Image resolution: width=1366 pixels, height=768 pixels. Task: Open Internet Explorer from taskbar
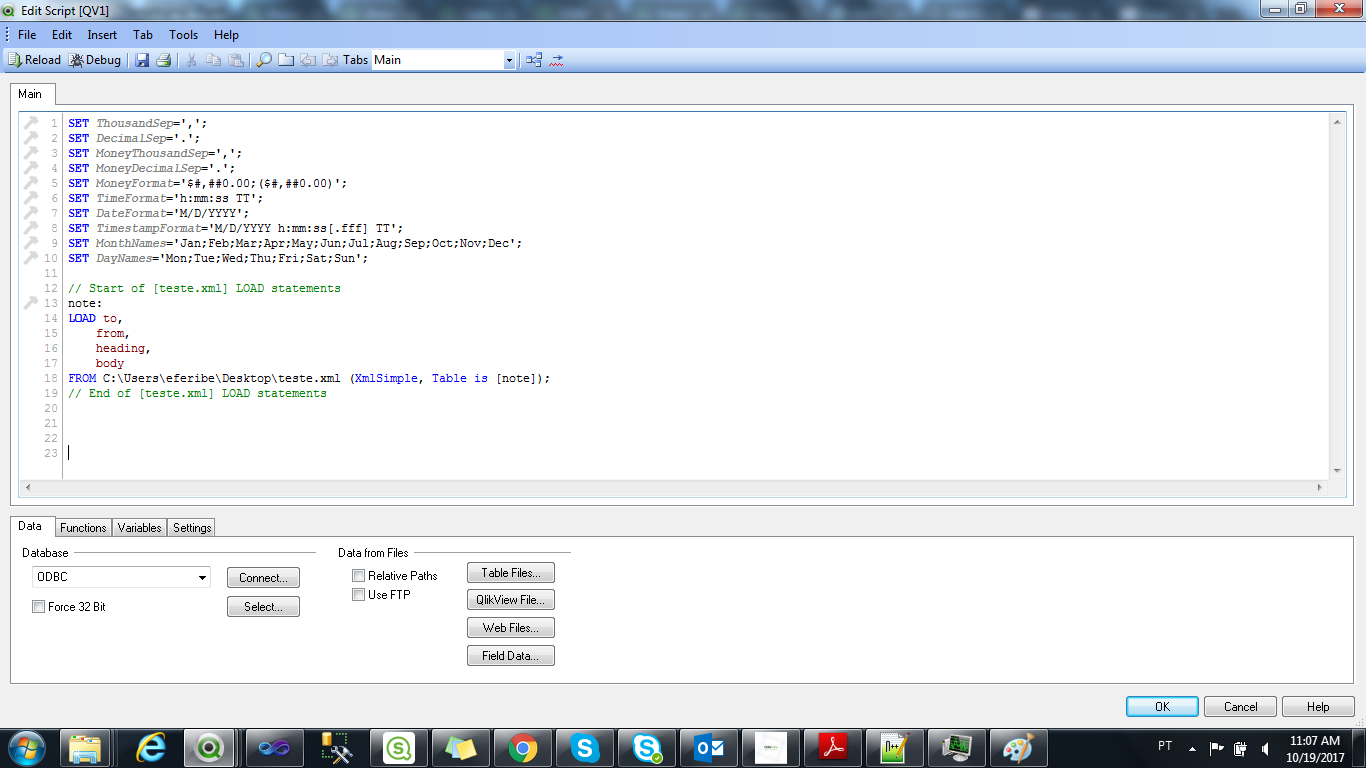[150, 748]
